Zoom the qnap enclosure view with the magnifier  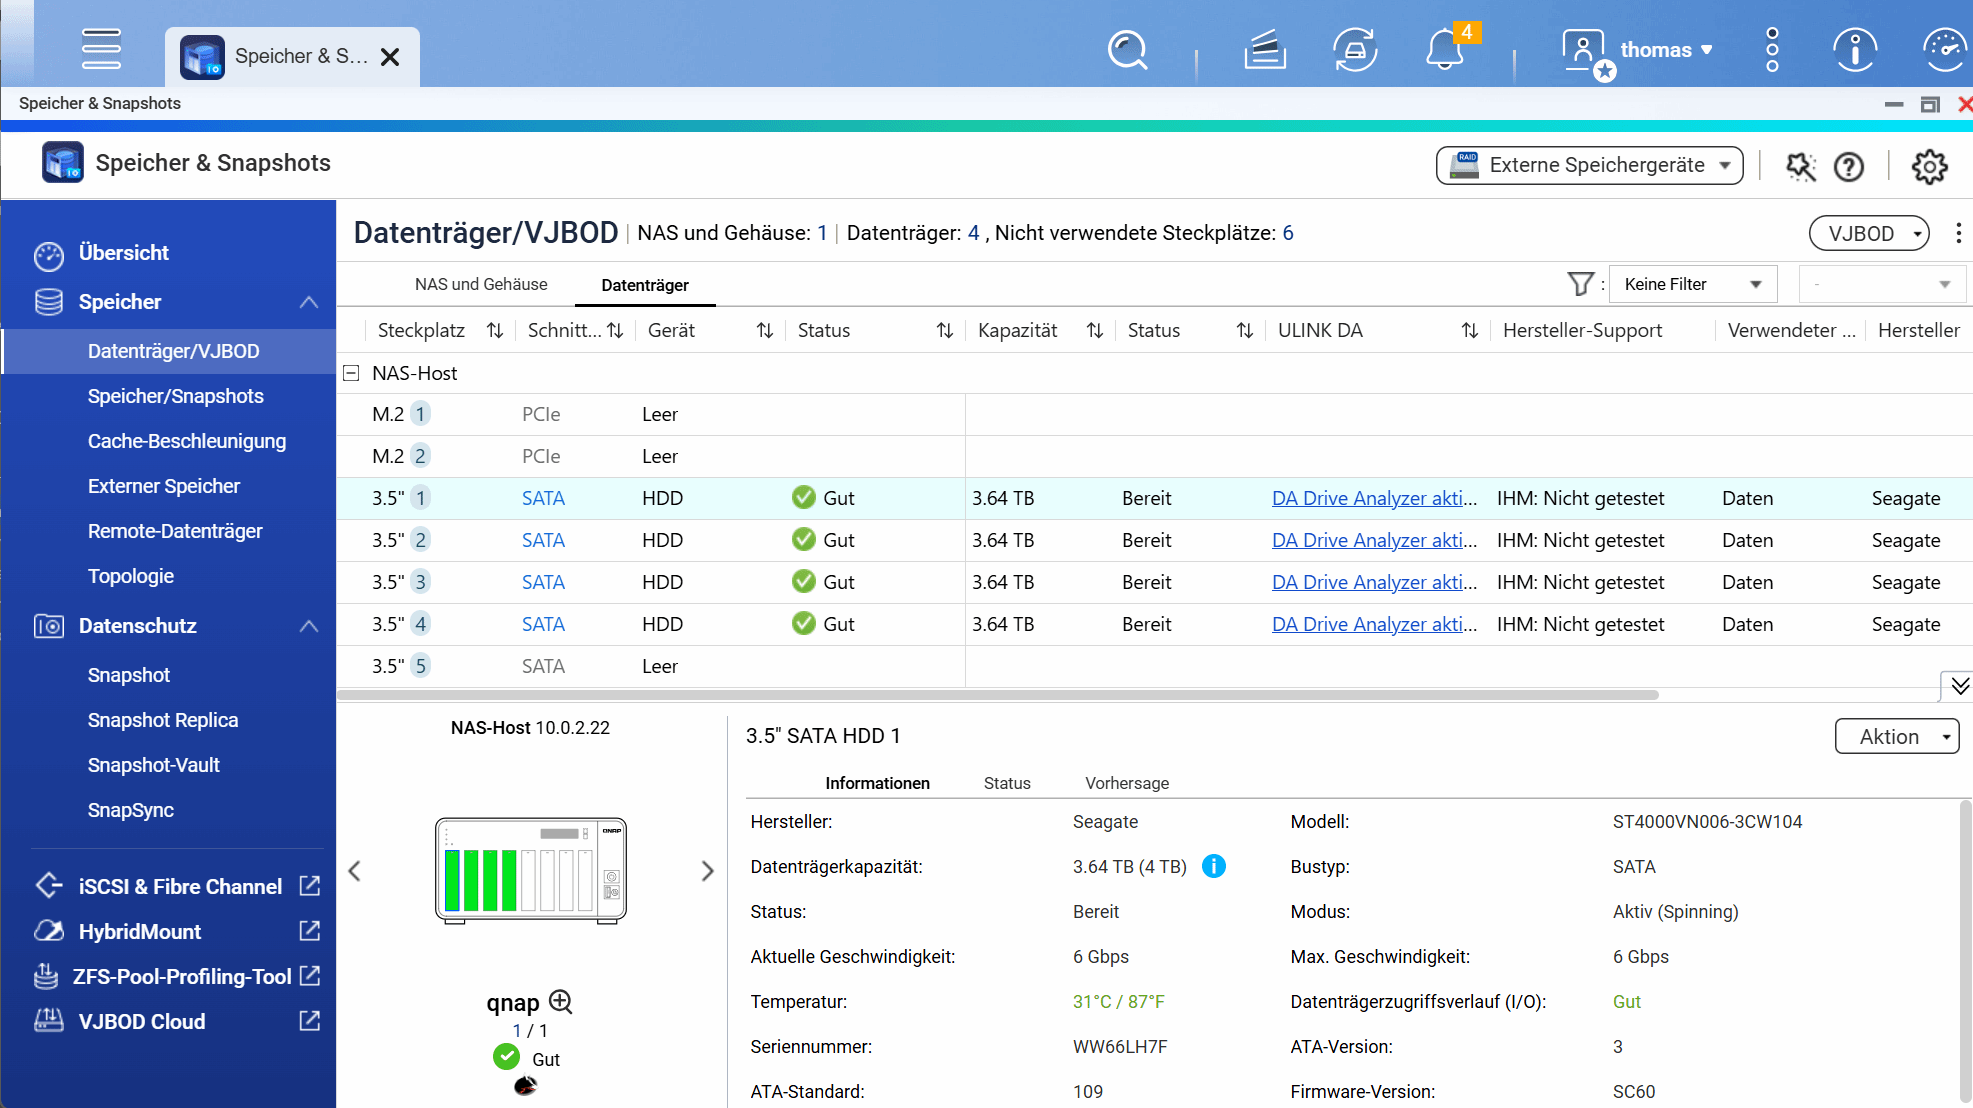(x=561, y=1001)
